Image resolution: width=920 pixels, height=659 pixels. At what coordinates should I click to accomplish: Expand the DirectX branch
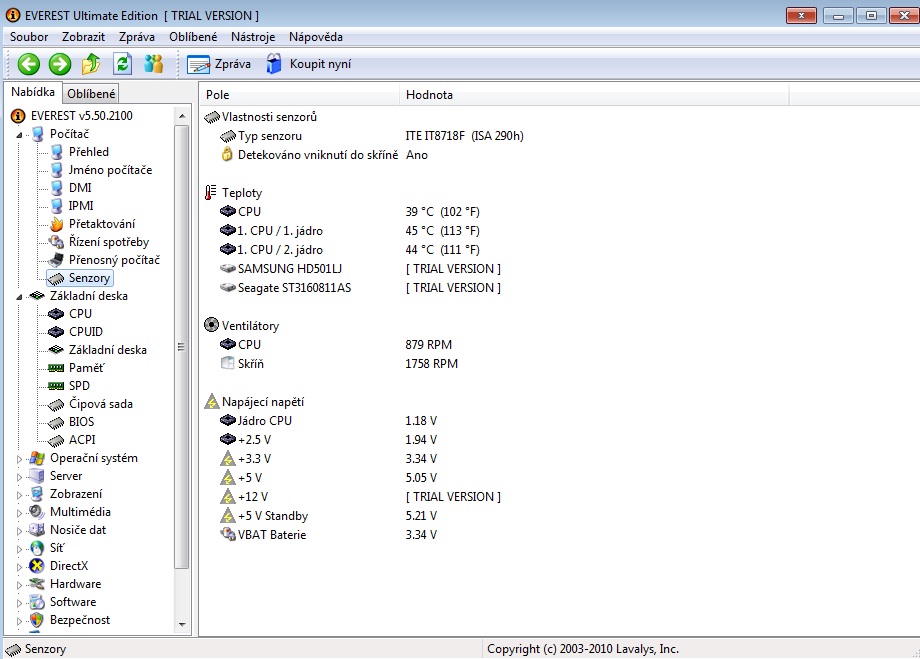point(19,567)
